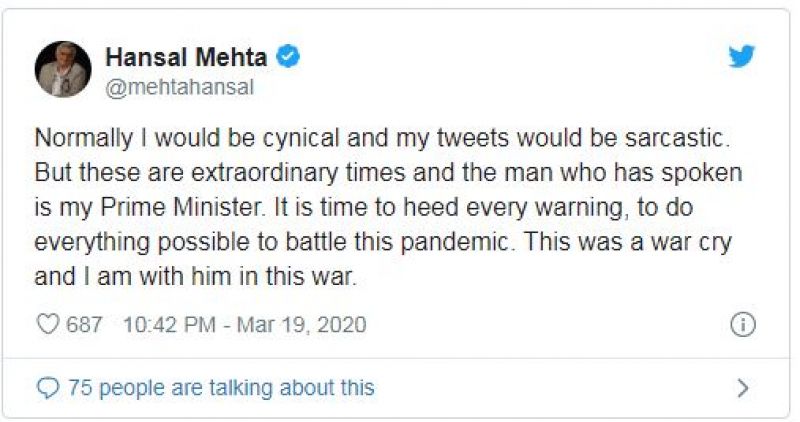800x422 pixels.
Task: Click the Hansal Mehta display name
Action: coord(186,57)
